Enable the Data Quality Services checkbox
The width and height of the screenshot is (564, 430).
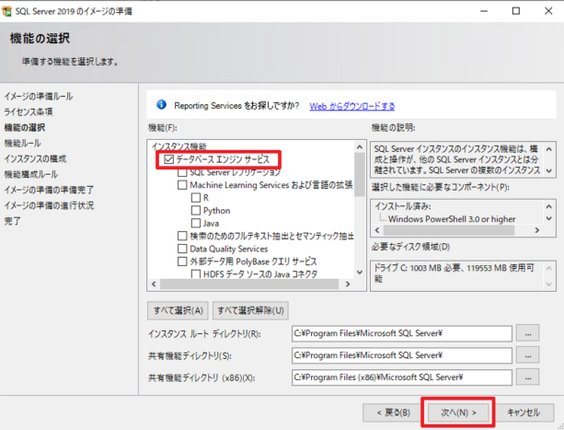[182, 249]
